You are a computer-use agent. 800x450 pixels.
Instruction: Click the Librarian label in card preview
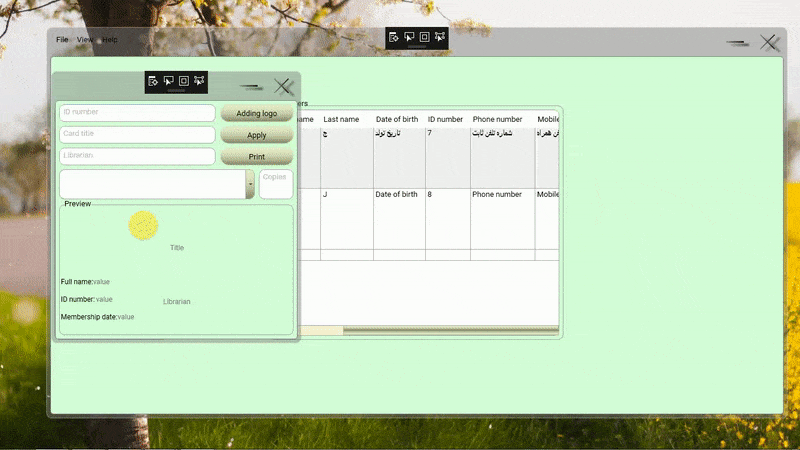[177, 302]
